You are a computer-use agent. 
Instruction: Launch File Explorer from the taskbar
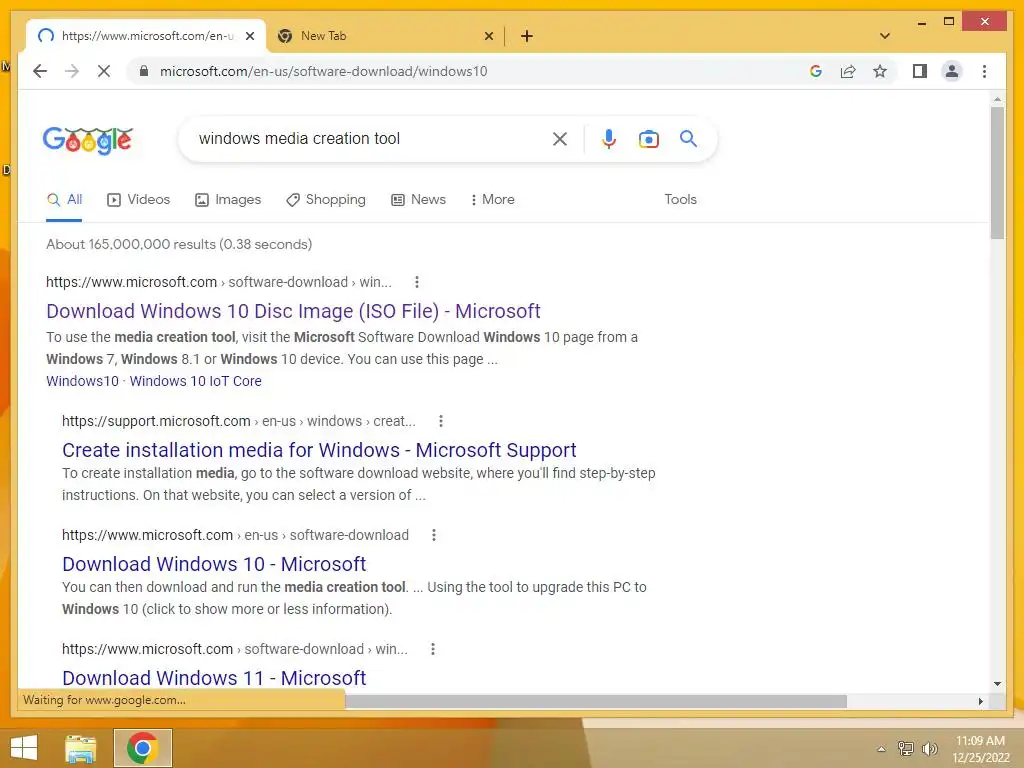click(x=81, y=748)
